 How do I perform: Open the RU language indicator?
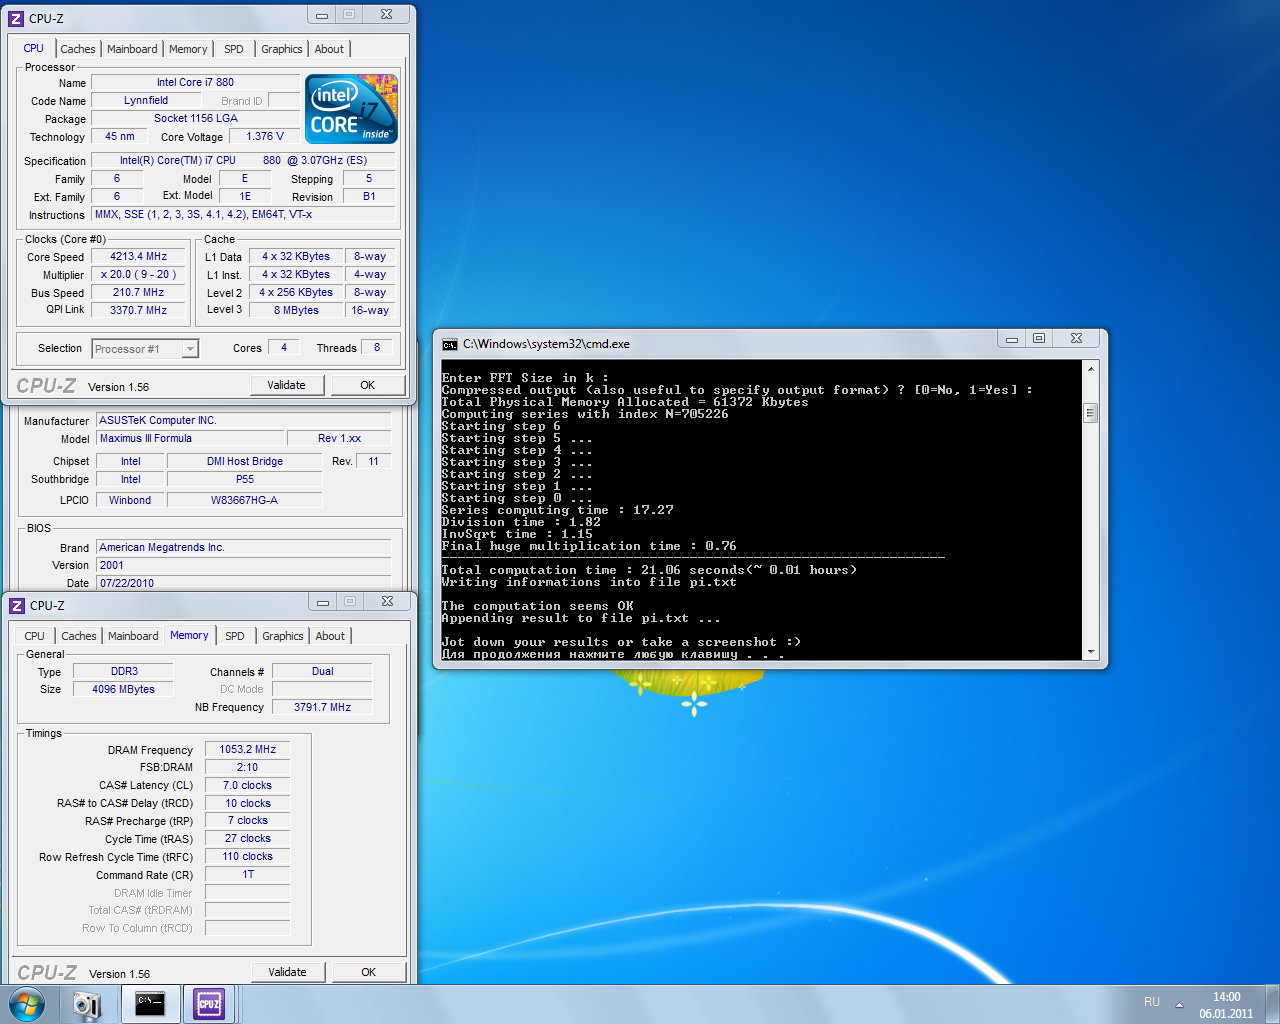pyautogui.click(x=1152, y=1002)
